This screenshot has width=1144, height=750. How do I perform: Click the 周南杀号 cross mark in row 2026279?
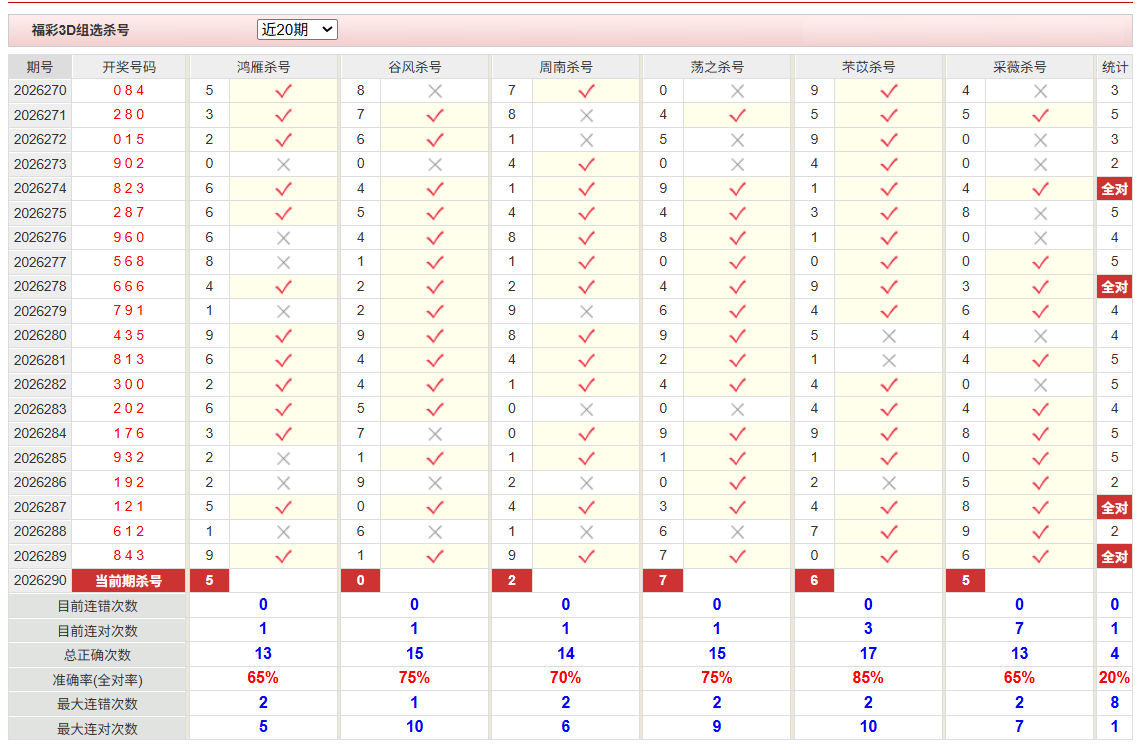(587, 312)
